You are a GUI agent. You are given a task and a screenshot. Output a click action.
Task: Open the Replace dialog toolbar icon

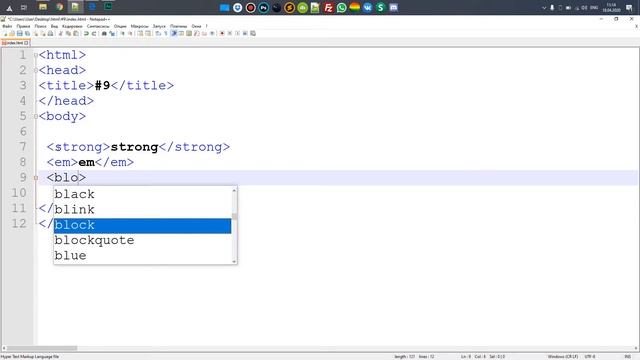(112, 33)
